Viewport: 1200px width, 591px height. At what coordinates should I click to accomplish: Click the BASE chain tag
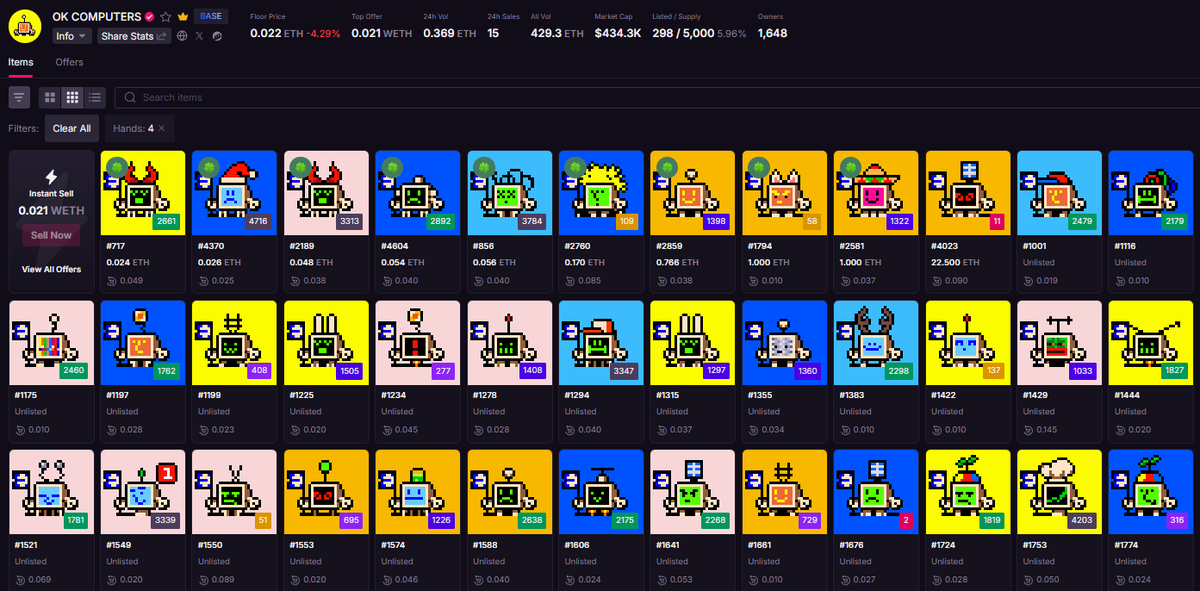(211, 16)
